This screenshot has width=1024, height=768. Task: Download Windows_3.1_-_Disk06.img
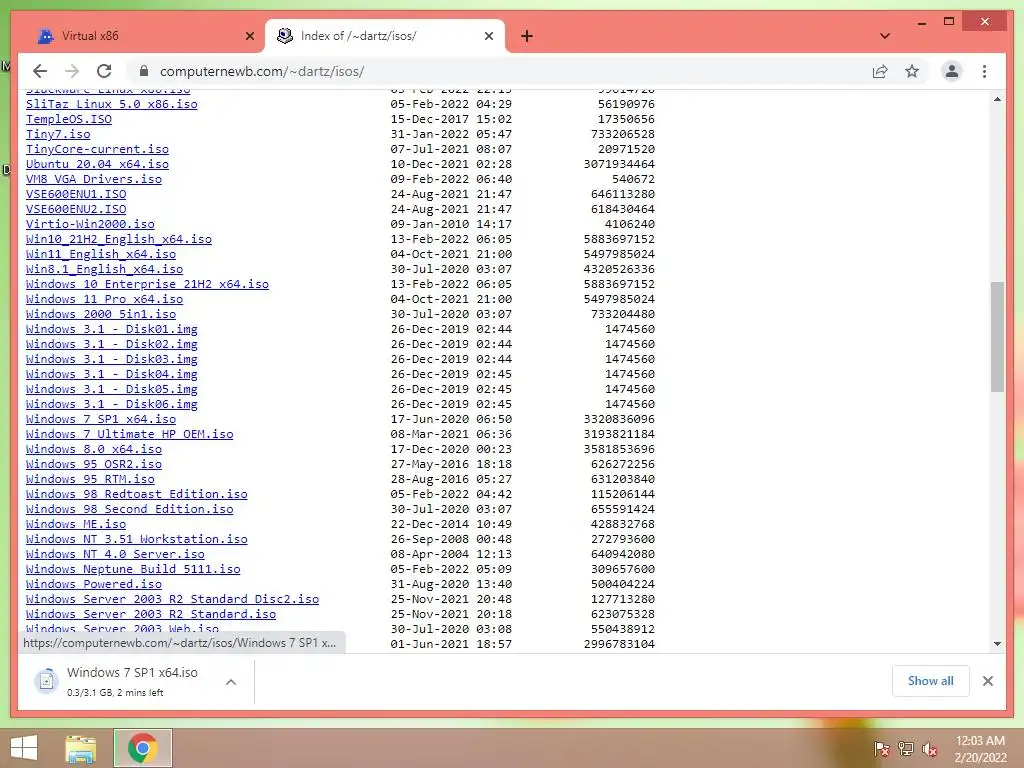[112, 404]
